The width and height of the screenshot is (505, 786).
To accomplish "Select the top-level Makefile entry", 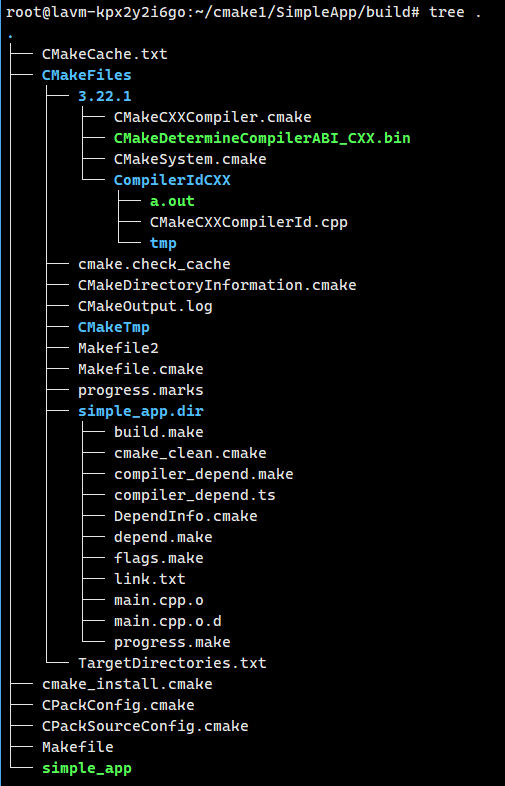I will [78, 747].
